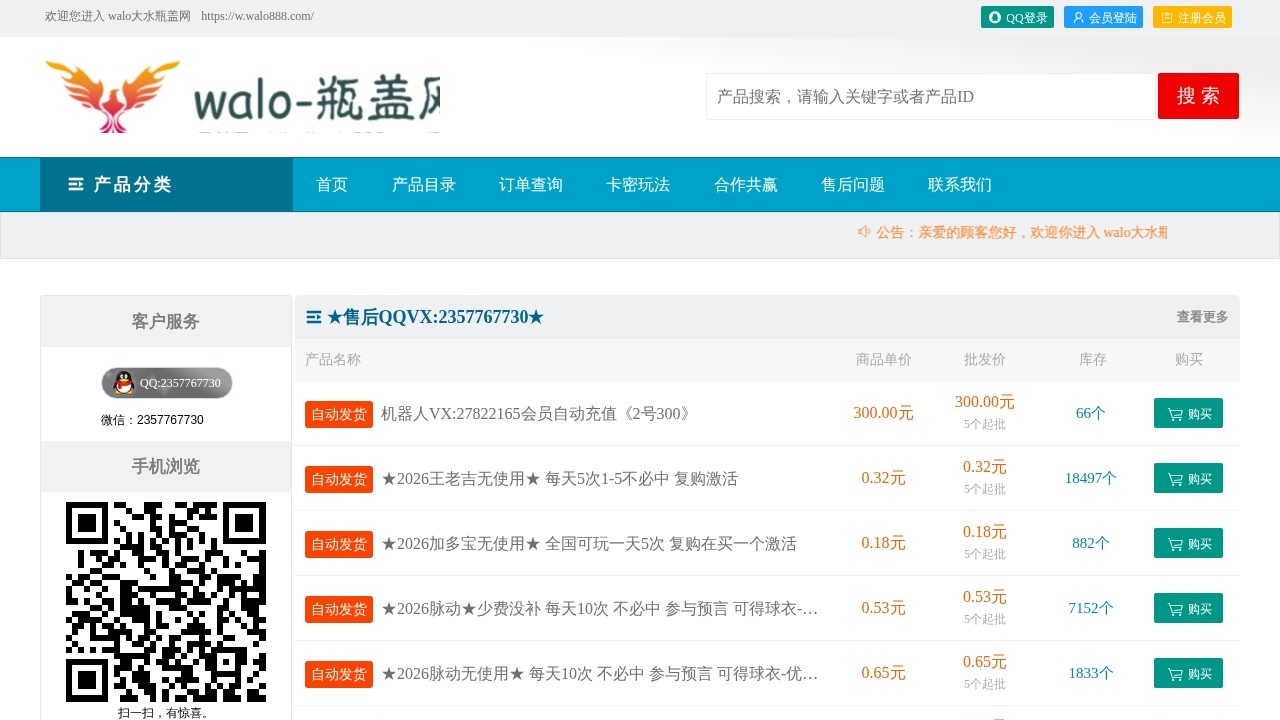Click the 公告 announcement marquee text
1280x720 pixels.
click(x=1022, y=232)
